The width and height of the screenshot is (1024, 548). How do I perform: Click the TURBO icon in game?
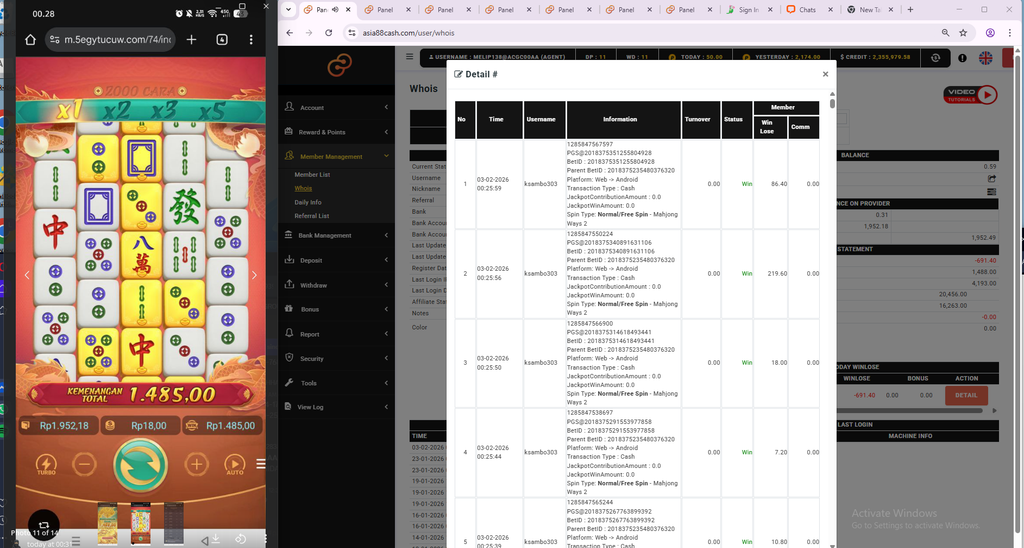click(x=46, y=464)
